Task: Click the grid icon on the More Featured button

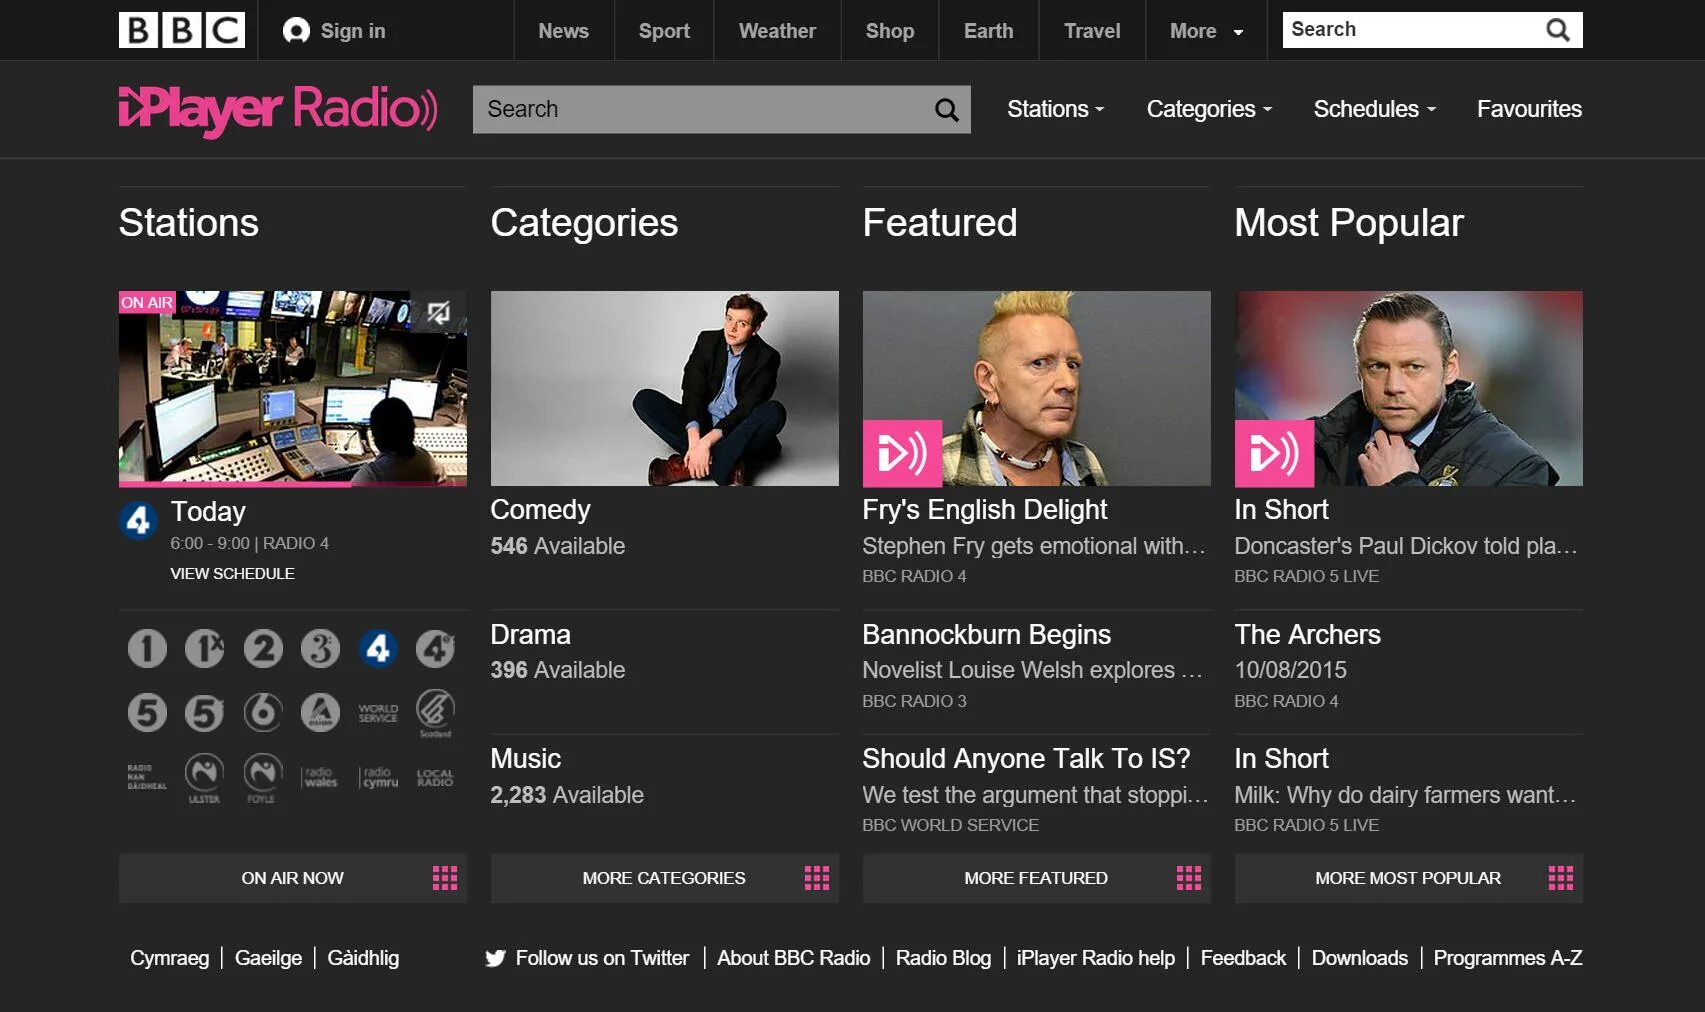Action: (x=1189, y=878)
